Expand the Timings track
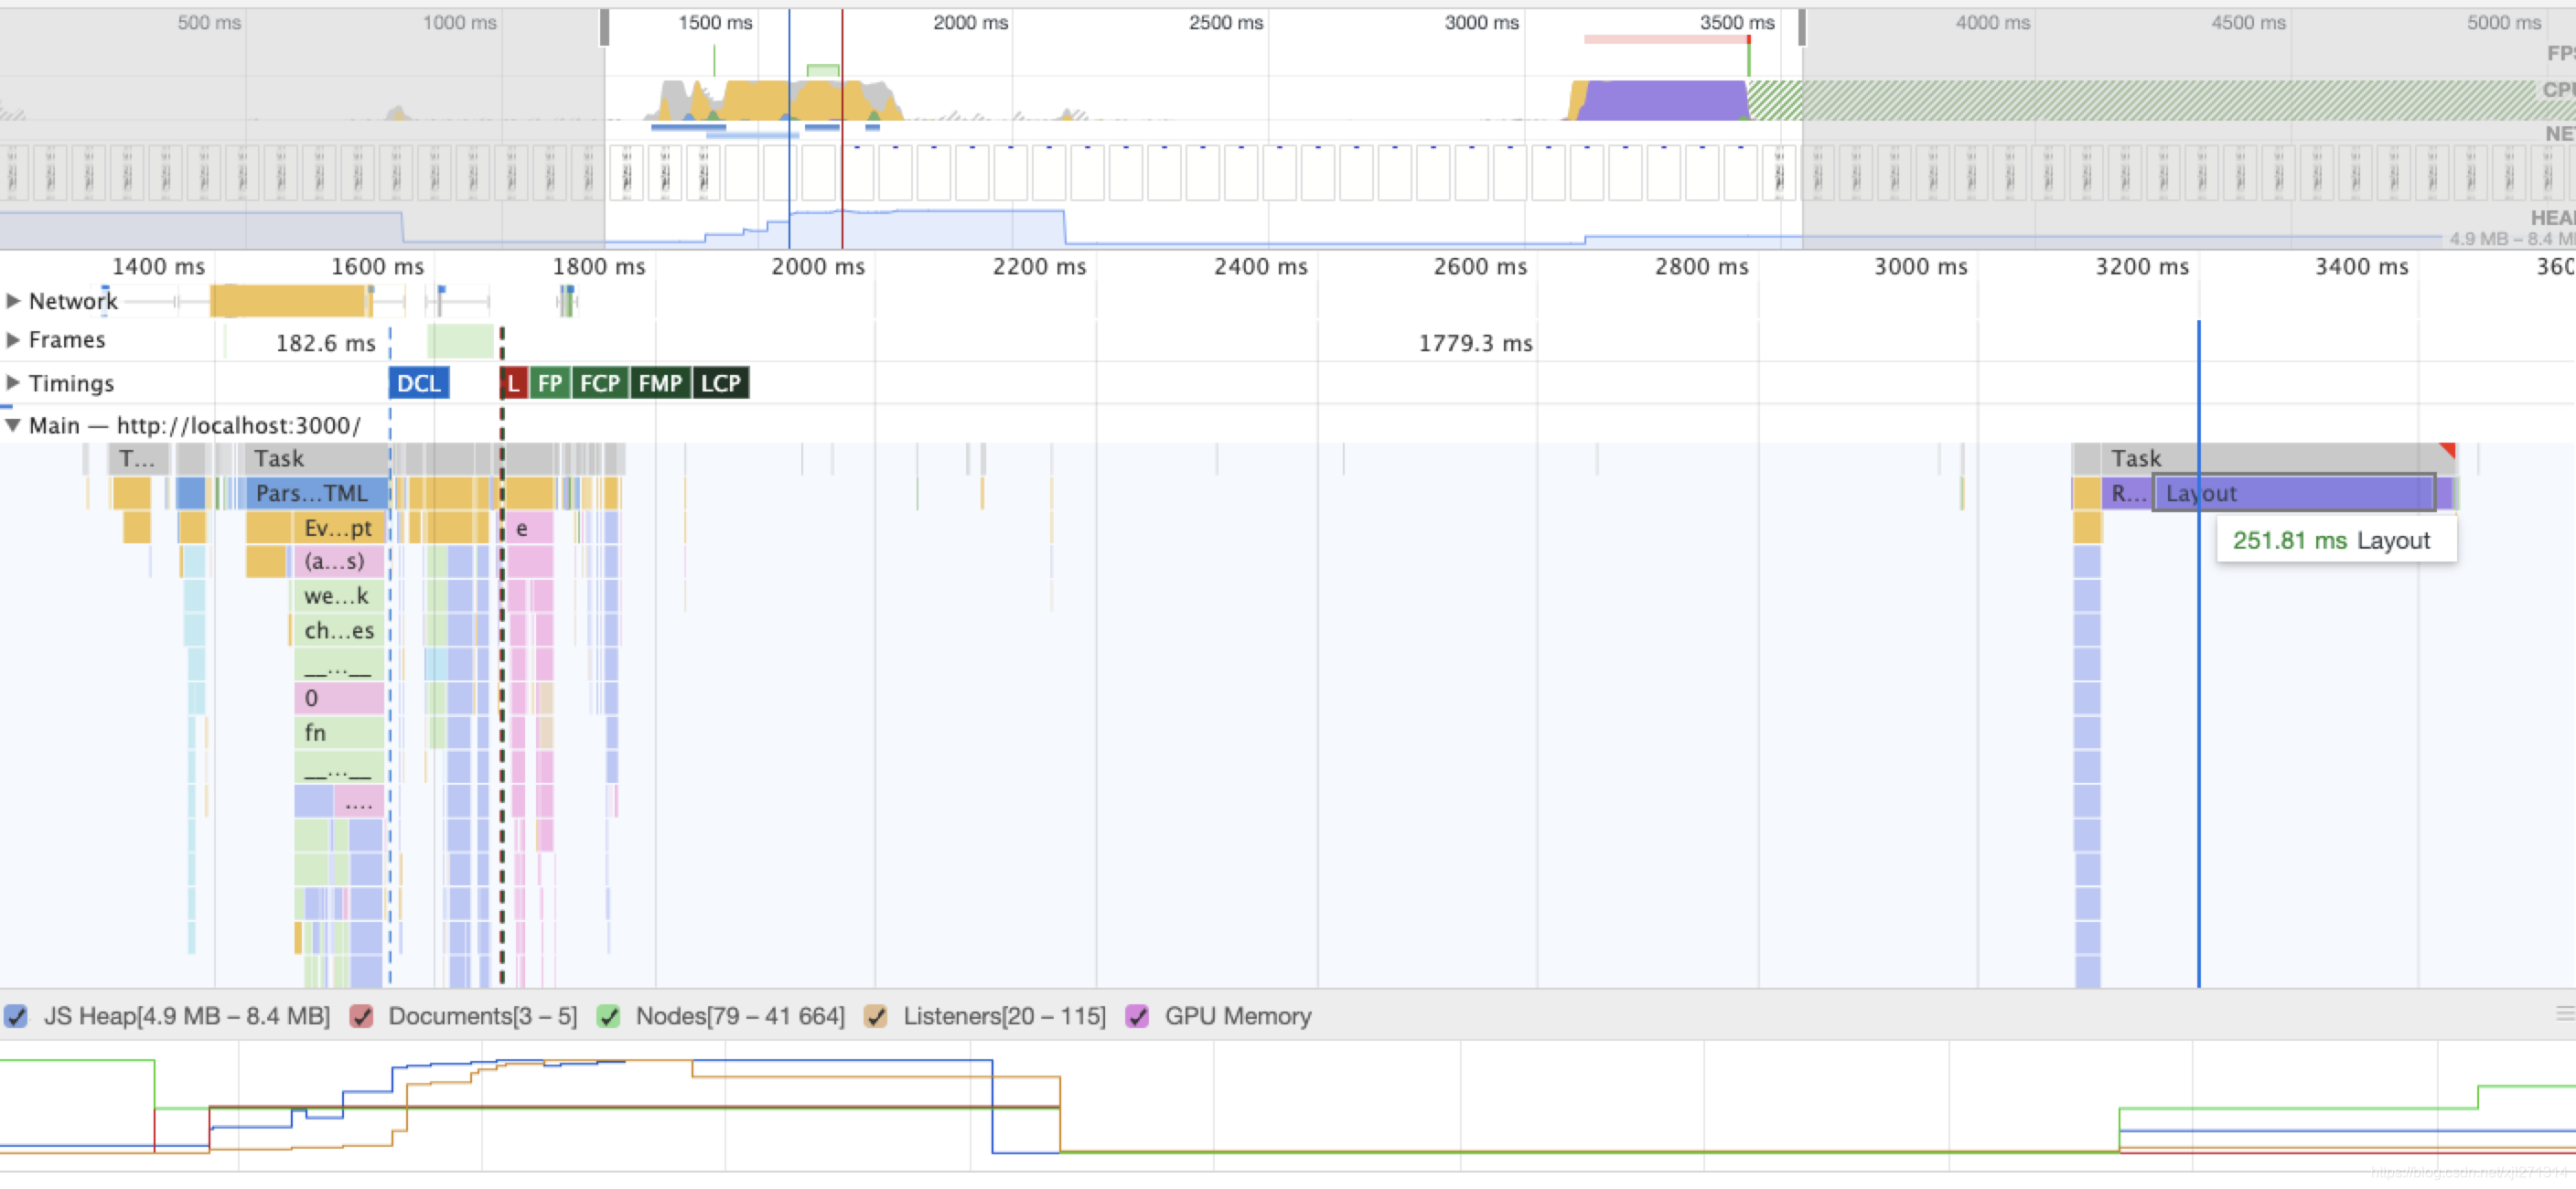Viewport: 2576px width, 1189px height. coord(13,383)
